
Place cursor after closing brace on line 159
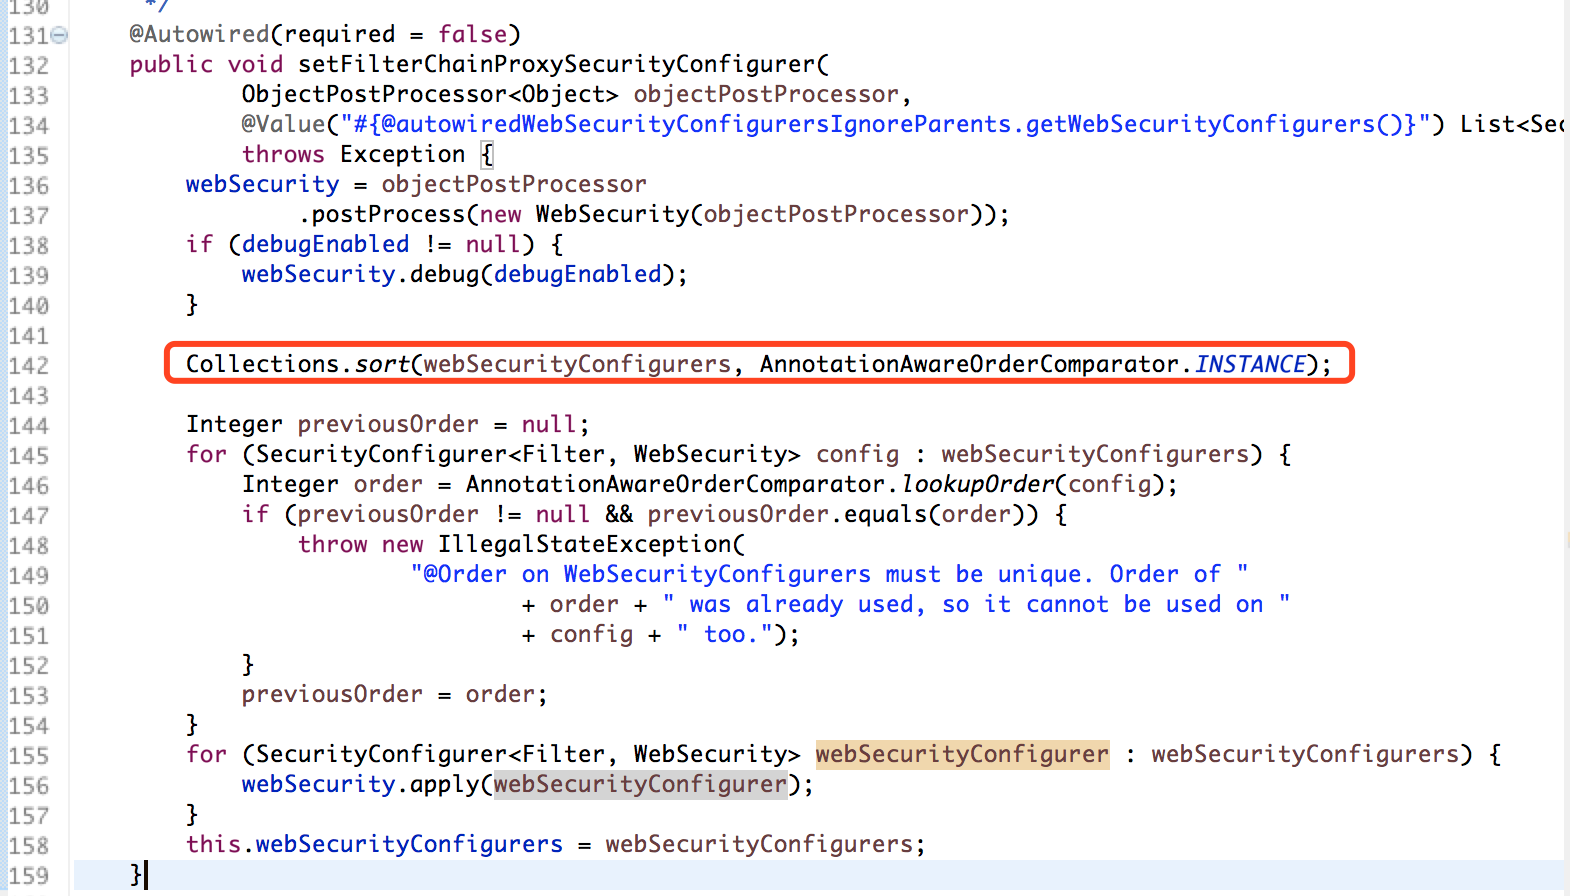(146, 875)
